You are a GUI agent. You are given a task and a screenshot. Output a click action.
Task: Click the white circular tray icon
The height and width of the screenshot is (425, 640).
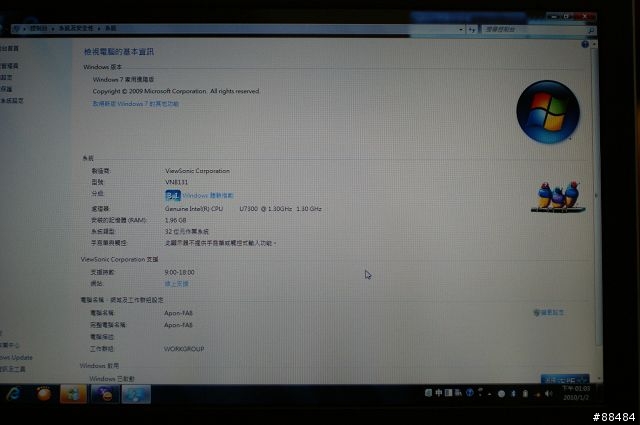click(502, 394)
